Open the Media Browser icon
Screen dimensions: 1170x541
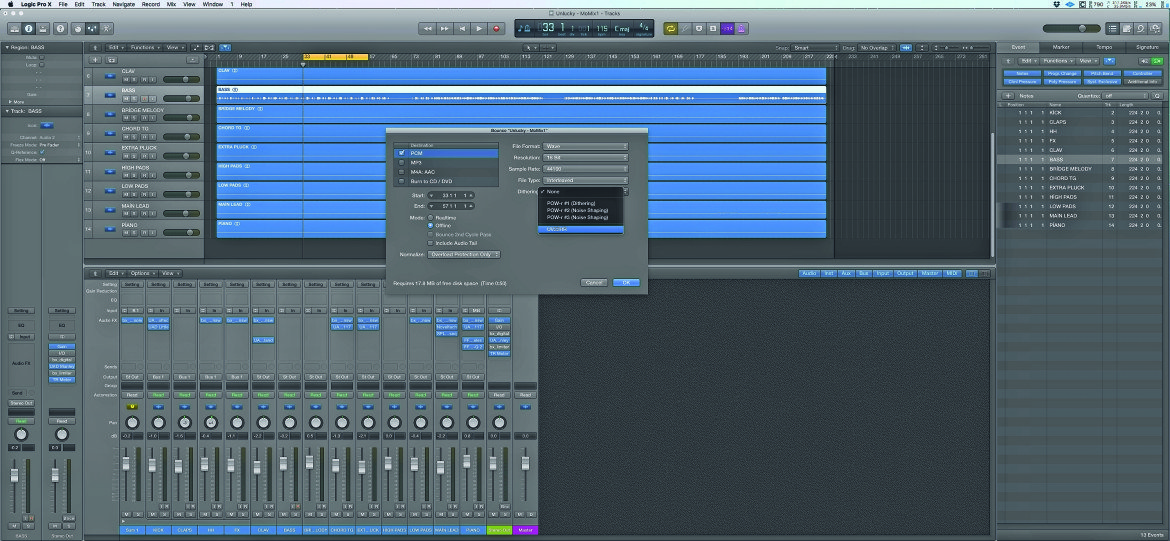pyautogui.click(x=1155, y=28)
